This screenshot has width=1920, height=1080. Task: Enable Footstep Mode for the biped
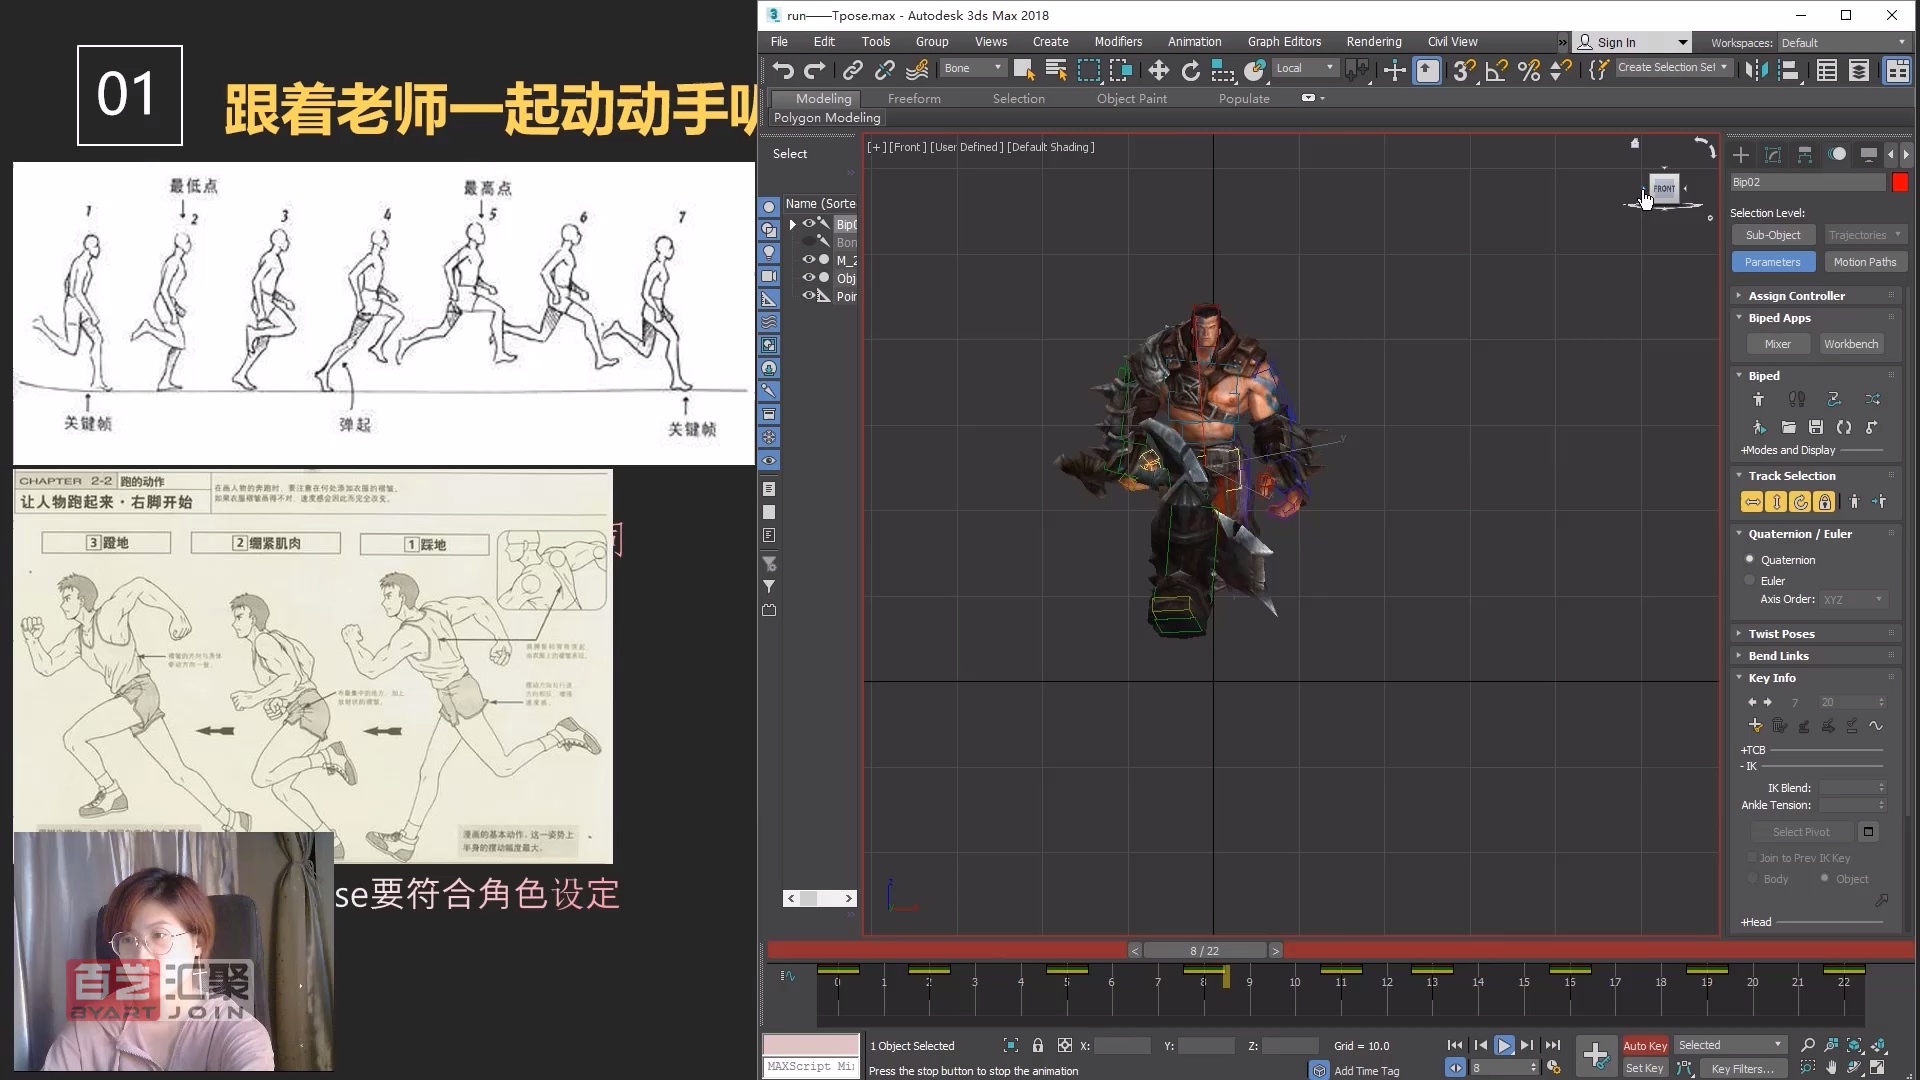1796,398
